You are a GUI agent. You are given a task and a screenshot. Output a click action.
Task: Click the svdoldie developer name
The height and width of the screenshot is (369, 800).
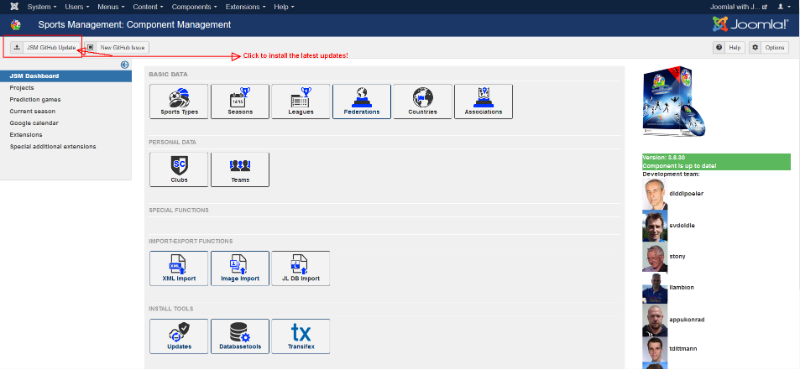click(682, 225)
